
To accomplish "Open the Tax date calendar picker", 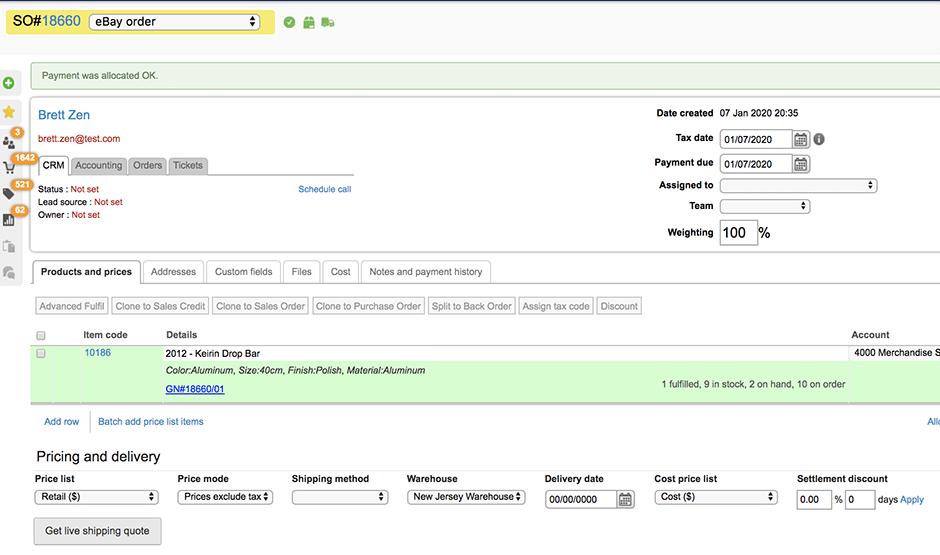I will tap(801, 139).
